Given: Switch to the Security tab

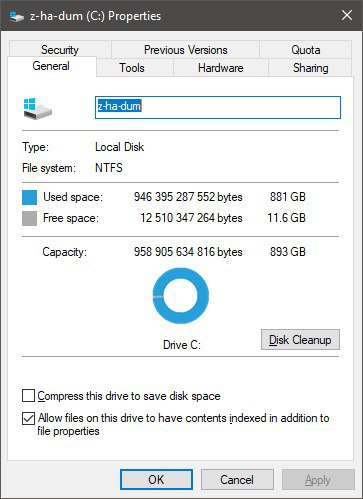Looking at the screenshot, I should (x=60, y=50).
